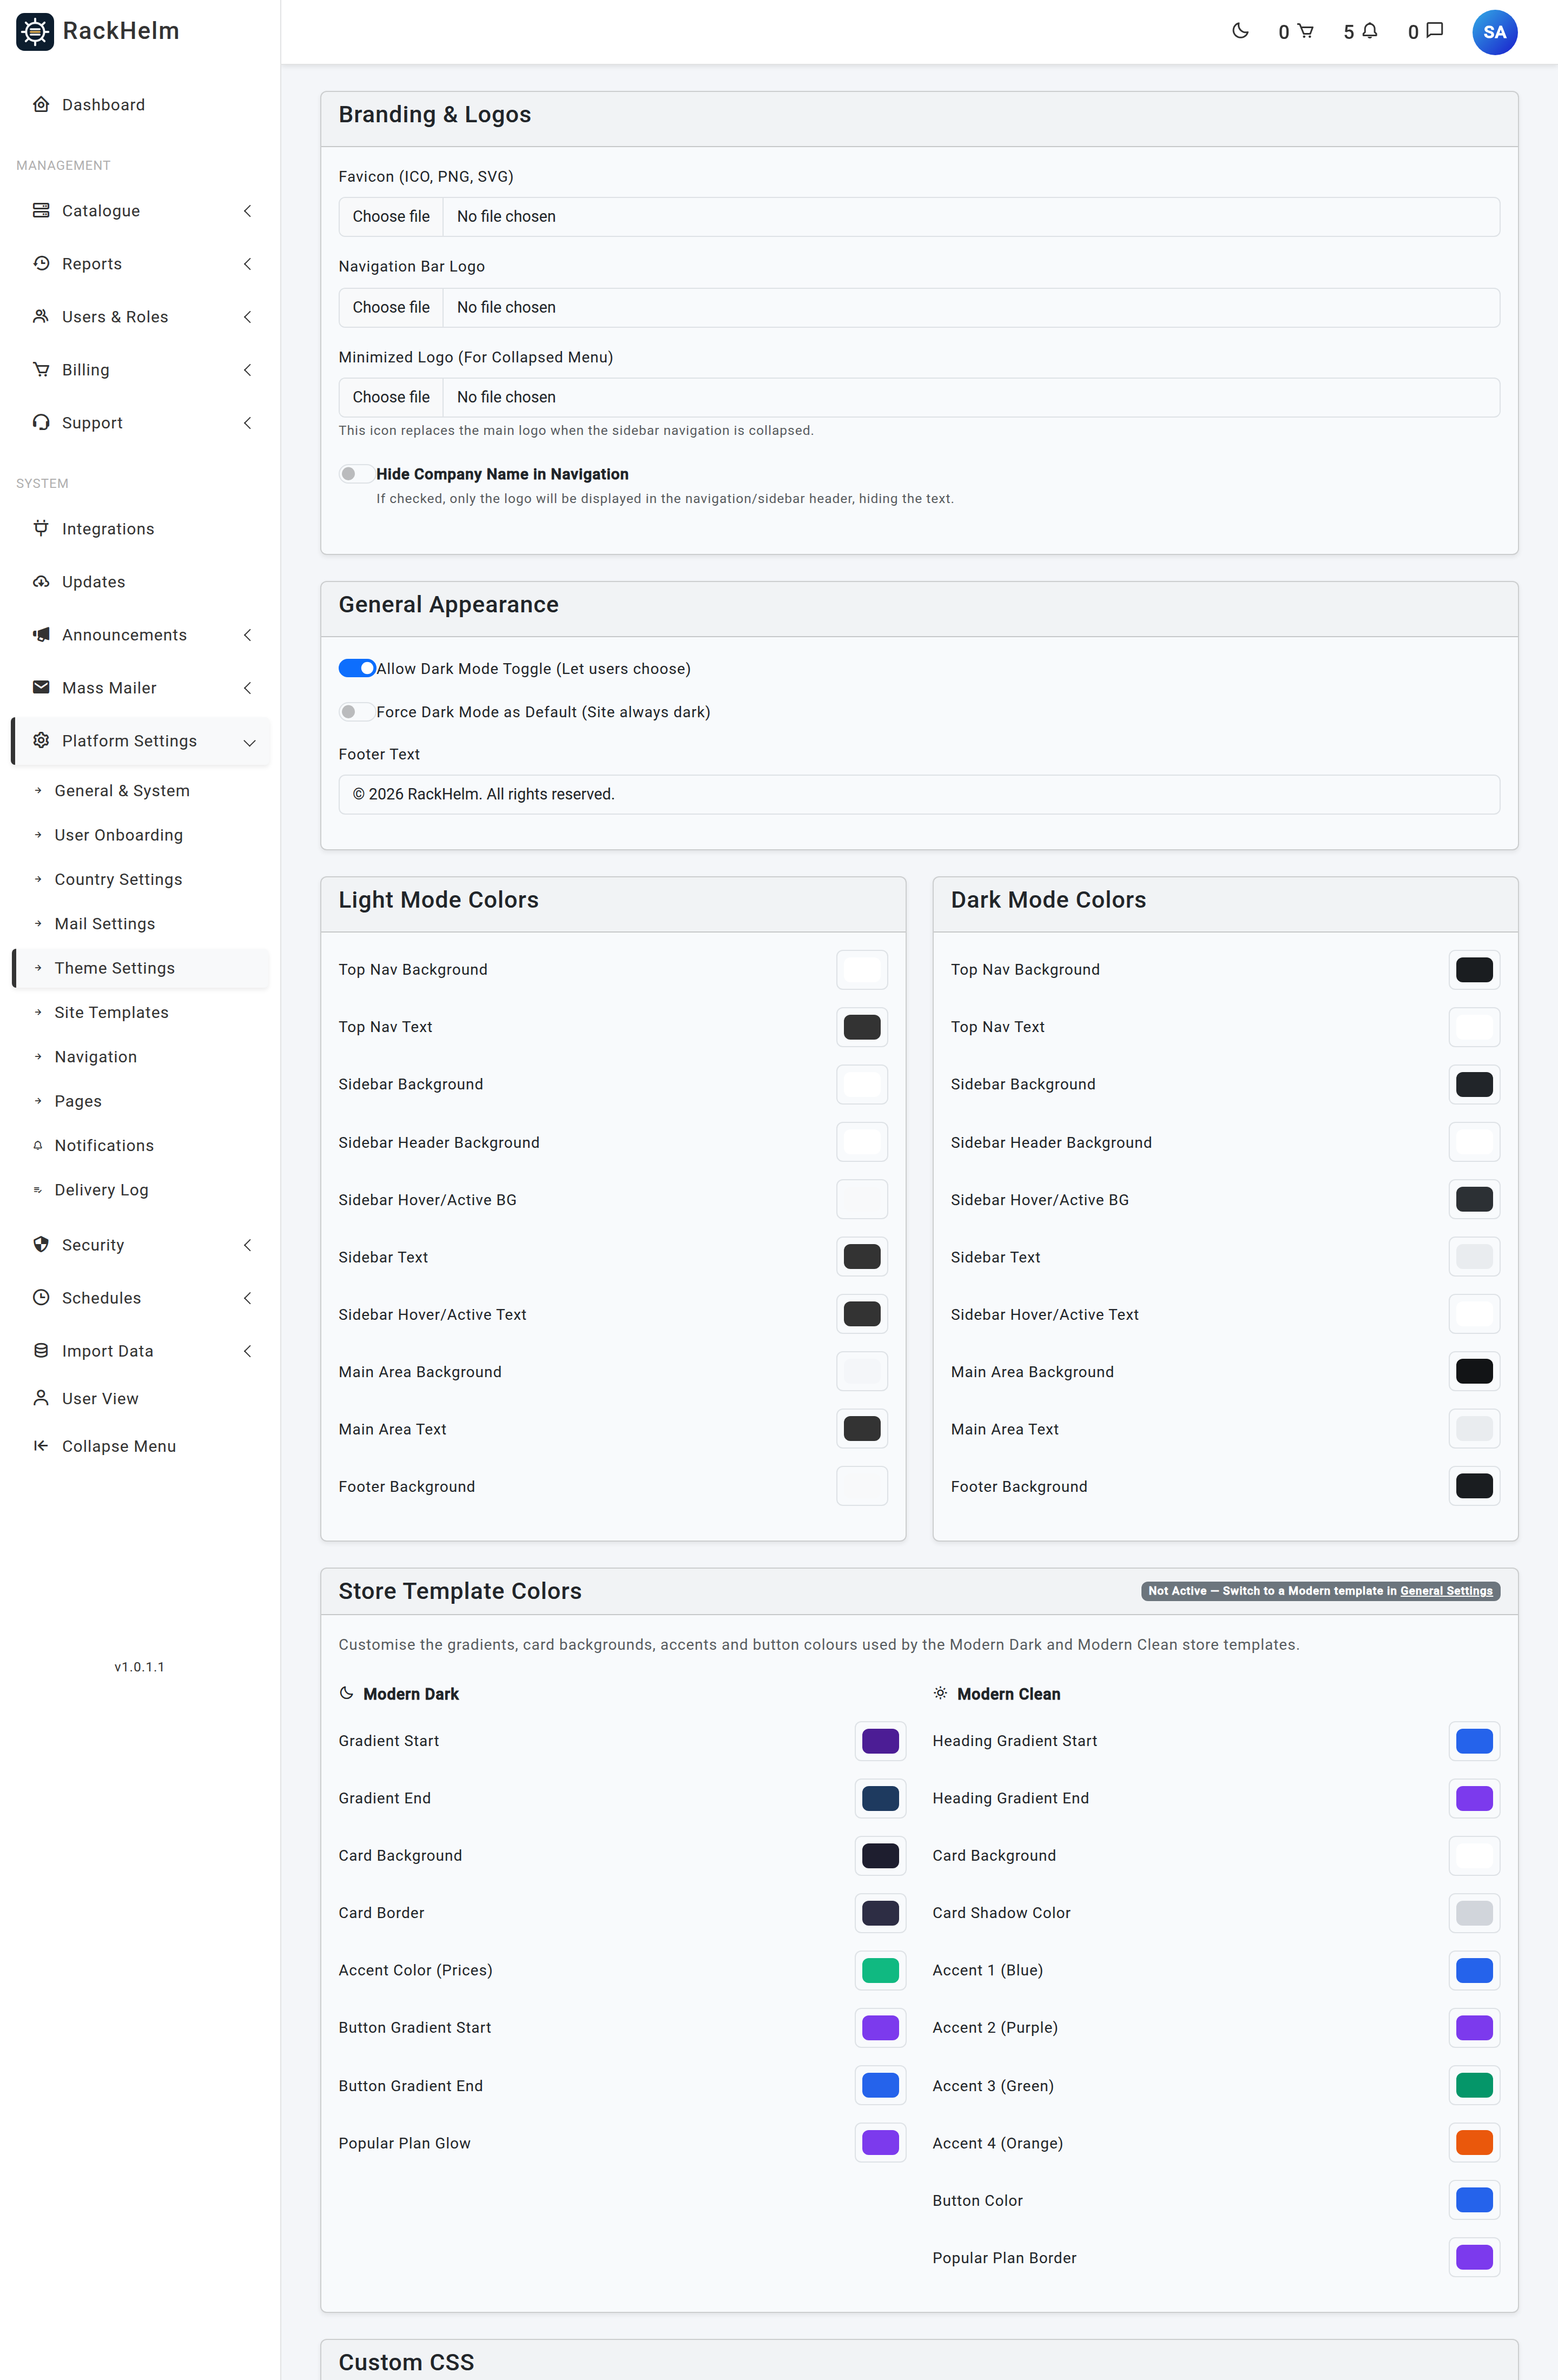Click the Mass Mailer envelope icon
This screenshot has height=2380, width=1558.
[41, 688]
